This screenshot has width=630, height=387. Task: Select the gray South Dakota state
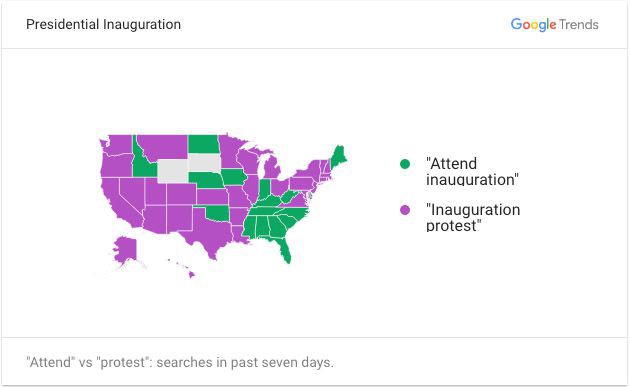(x=205, y=162)
